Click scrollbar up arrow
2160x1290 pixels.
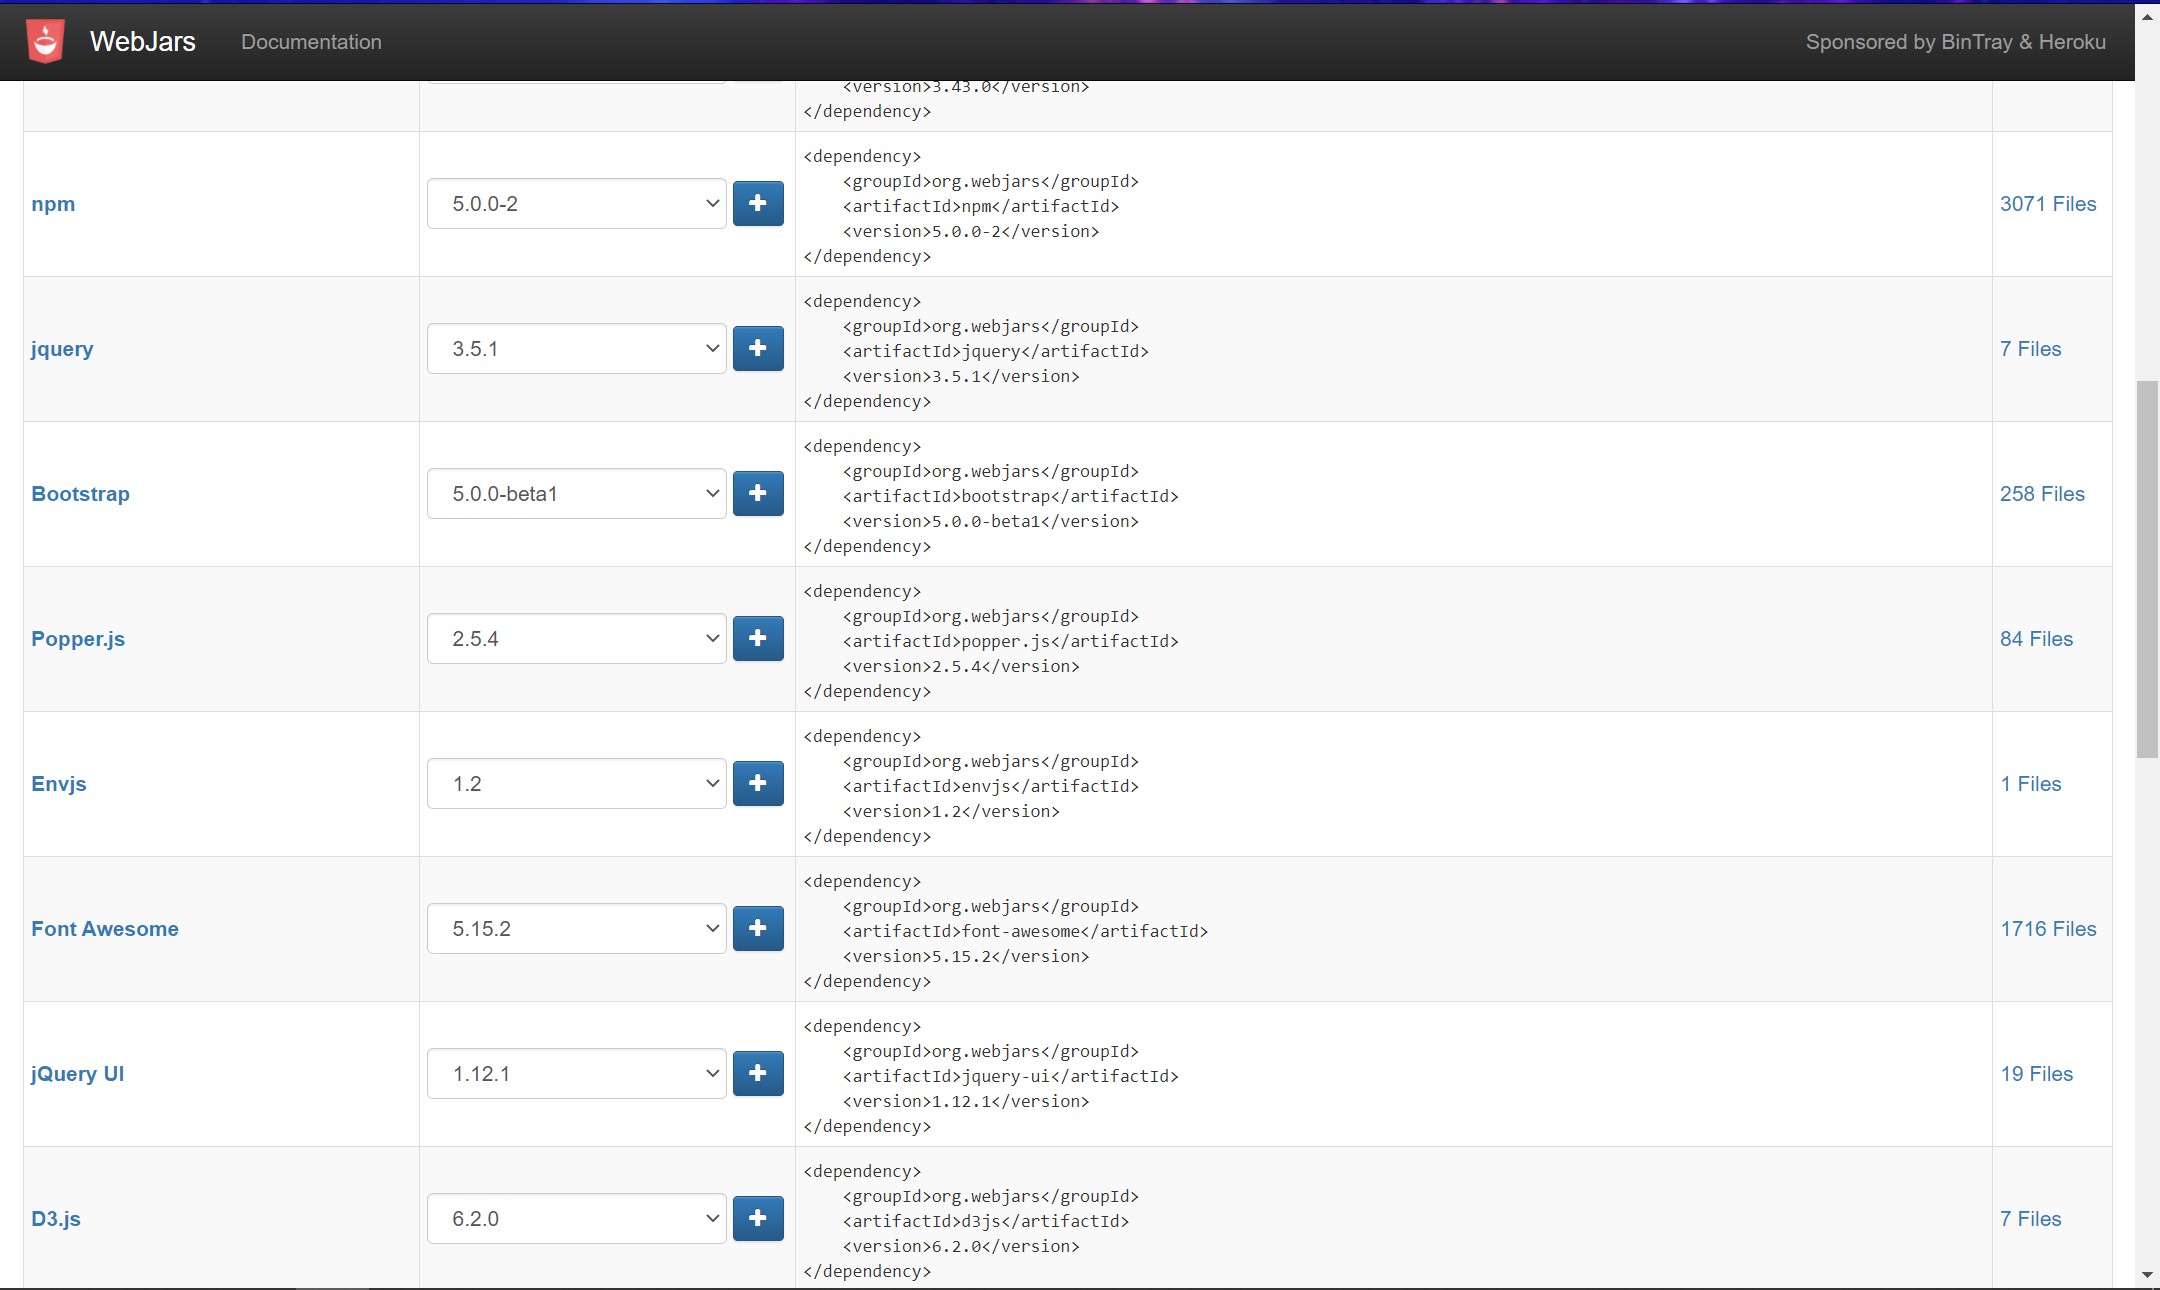(2147, 16)
